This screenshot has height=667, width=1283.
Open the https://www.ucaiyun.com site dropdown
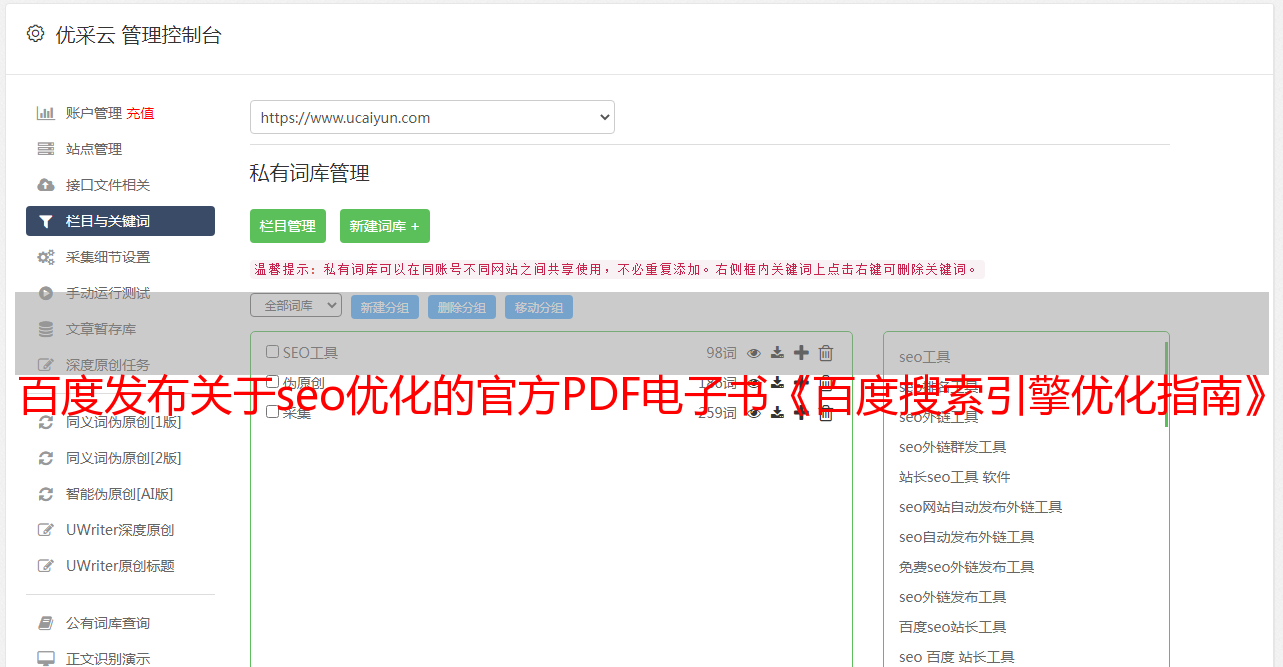tap(432, 117)
